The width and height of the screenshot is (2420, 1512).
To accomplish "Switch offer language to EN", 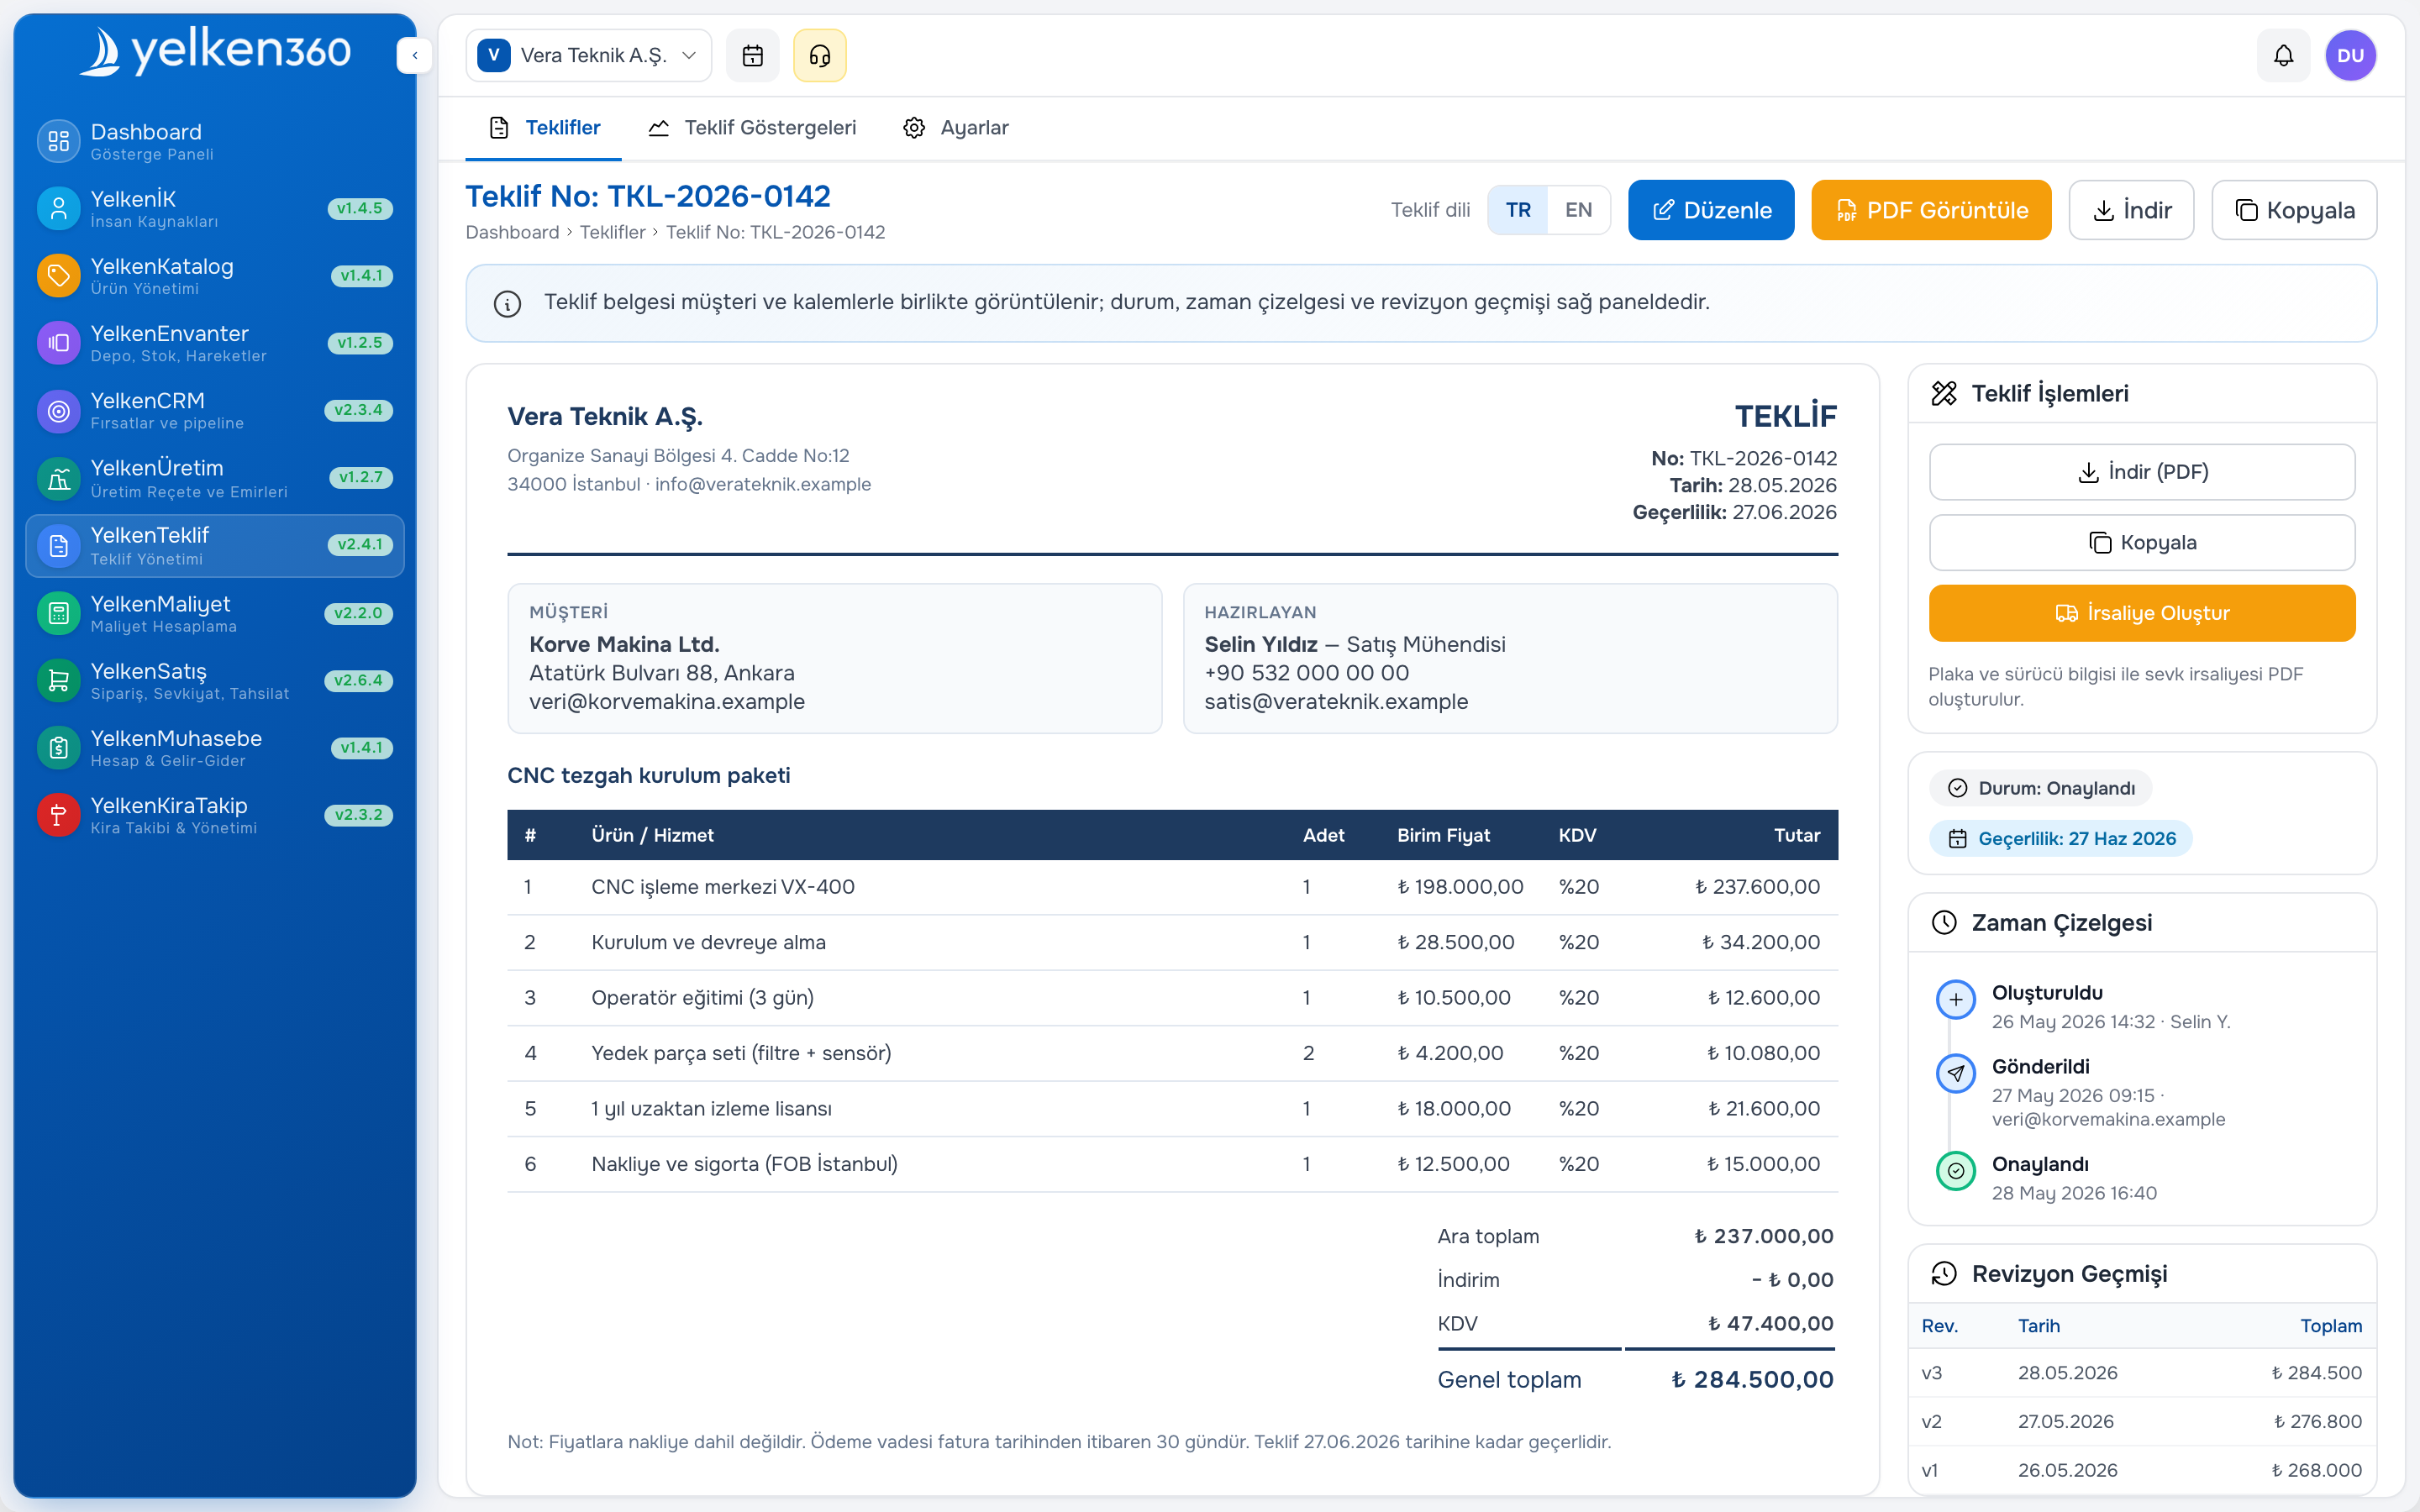I will point(1578,210).
